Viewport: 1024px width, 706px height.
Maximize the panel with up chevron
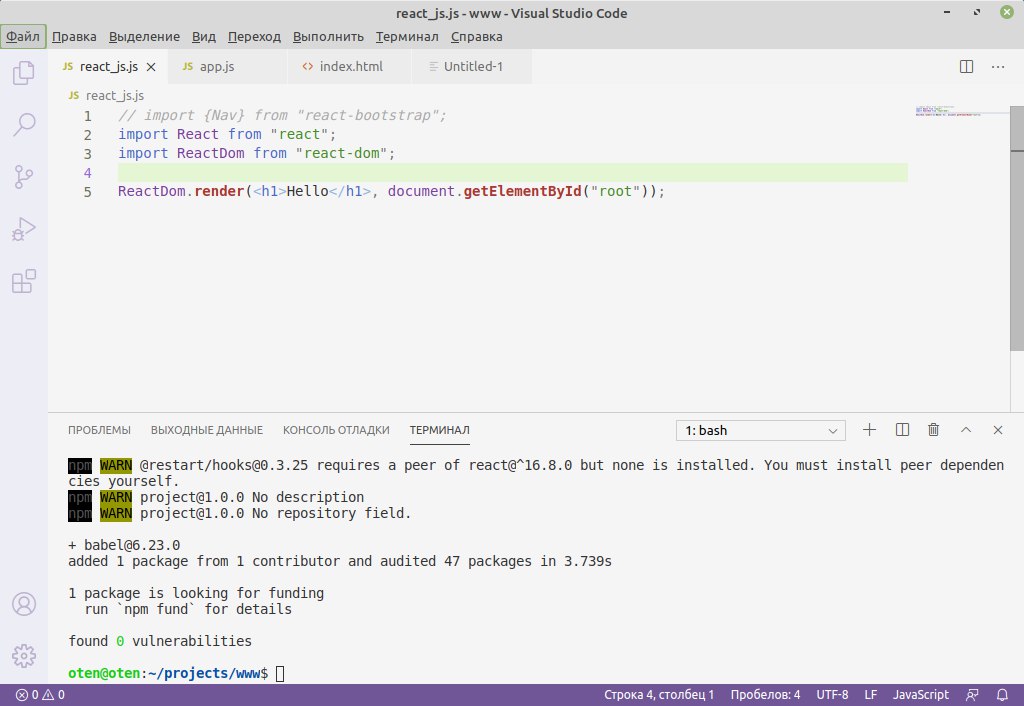(x=966, y=430)
